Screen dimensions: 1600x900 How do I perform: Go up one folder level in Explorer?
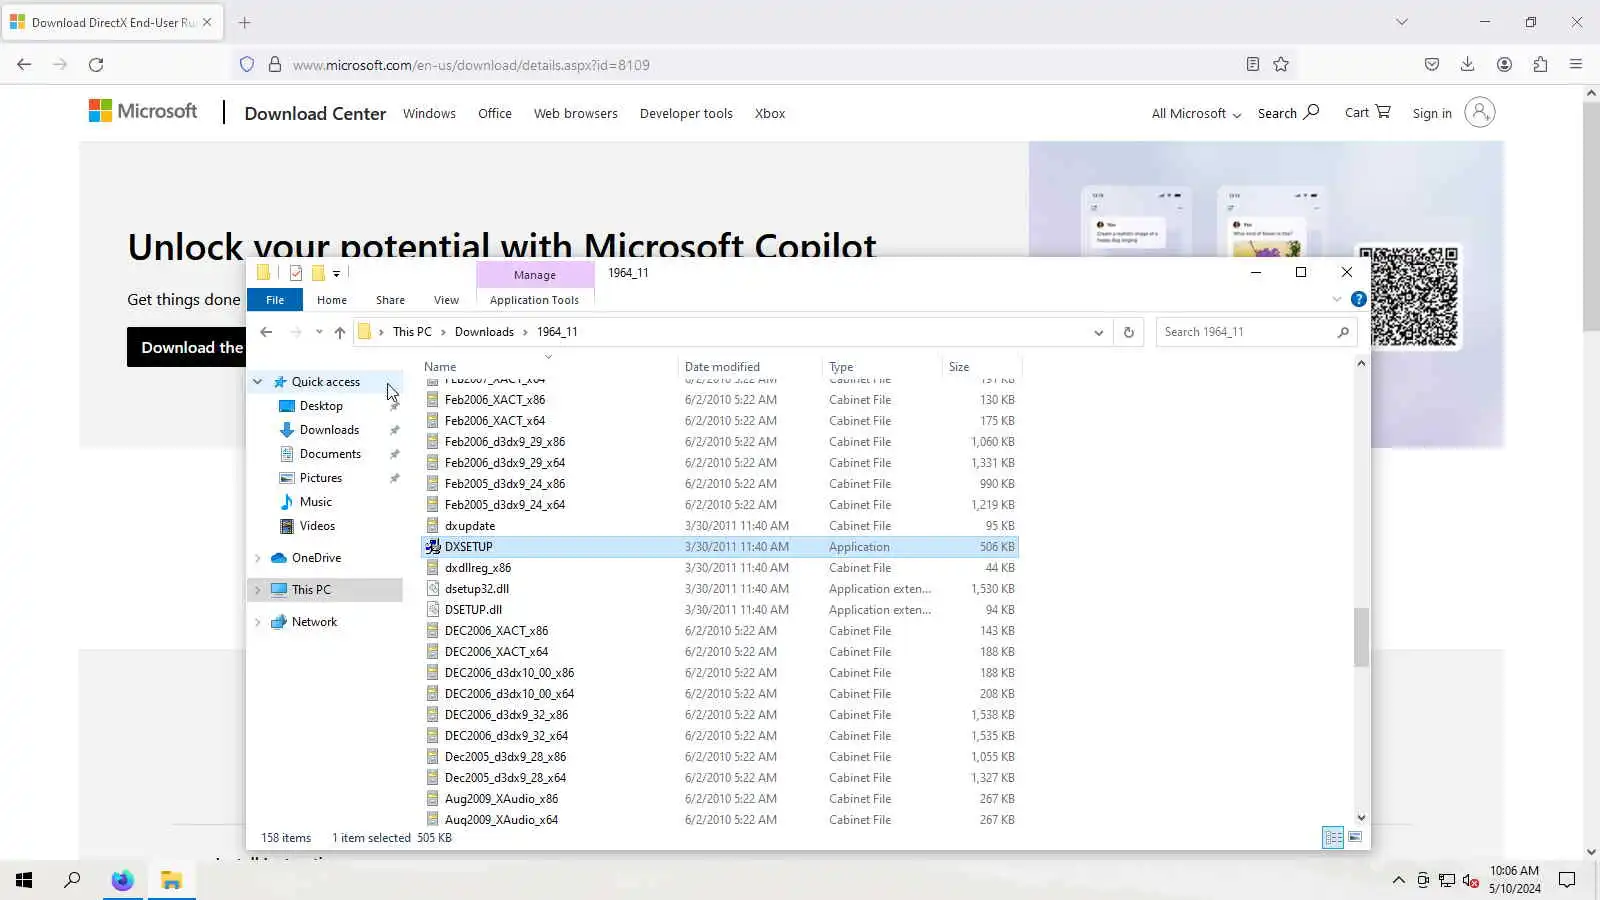coord(340,332)
